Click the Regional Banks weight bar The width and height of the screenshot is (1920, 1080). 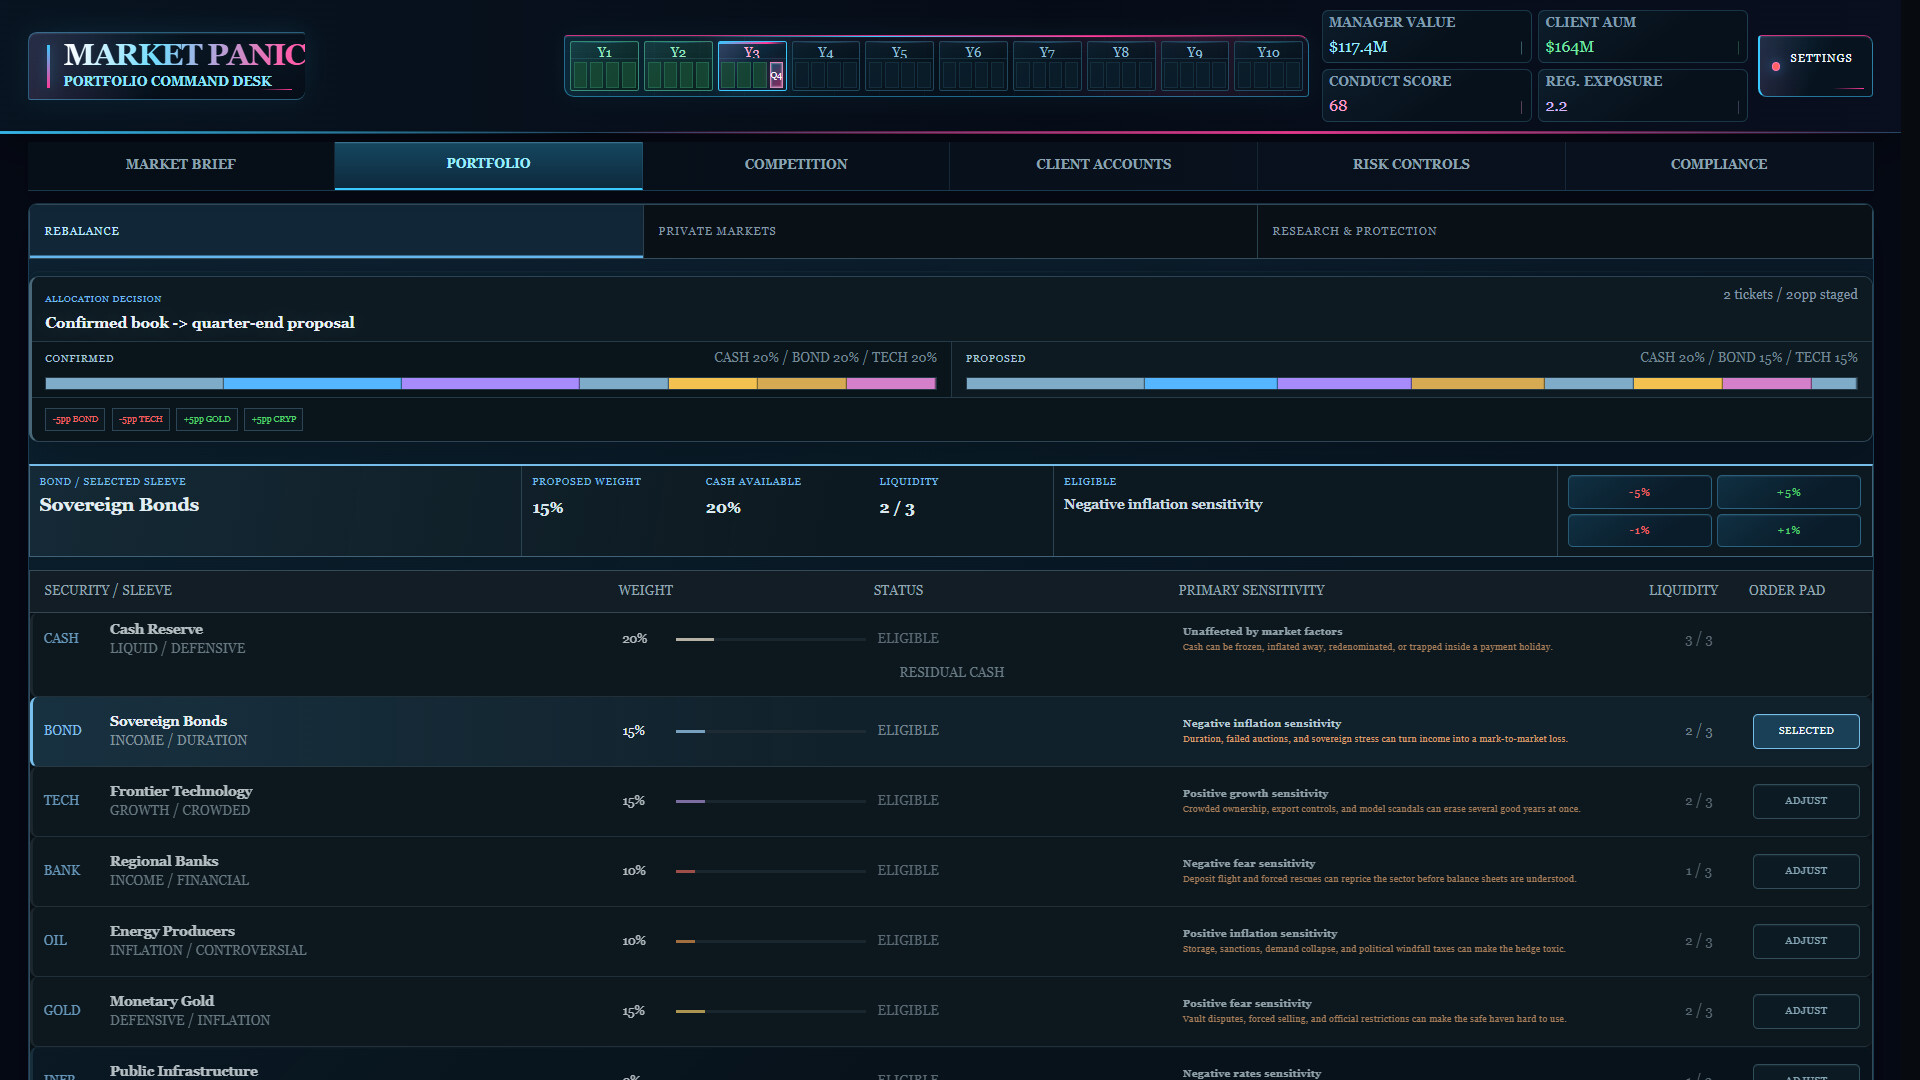click(x=770, y=871)
